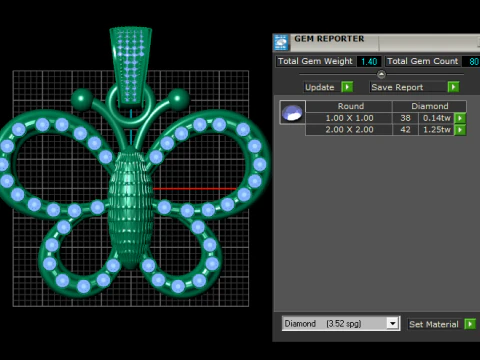480x360 pixels.
Task: Click the Total Gem Count label
Action: 422,61
